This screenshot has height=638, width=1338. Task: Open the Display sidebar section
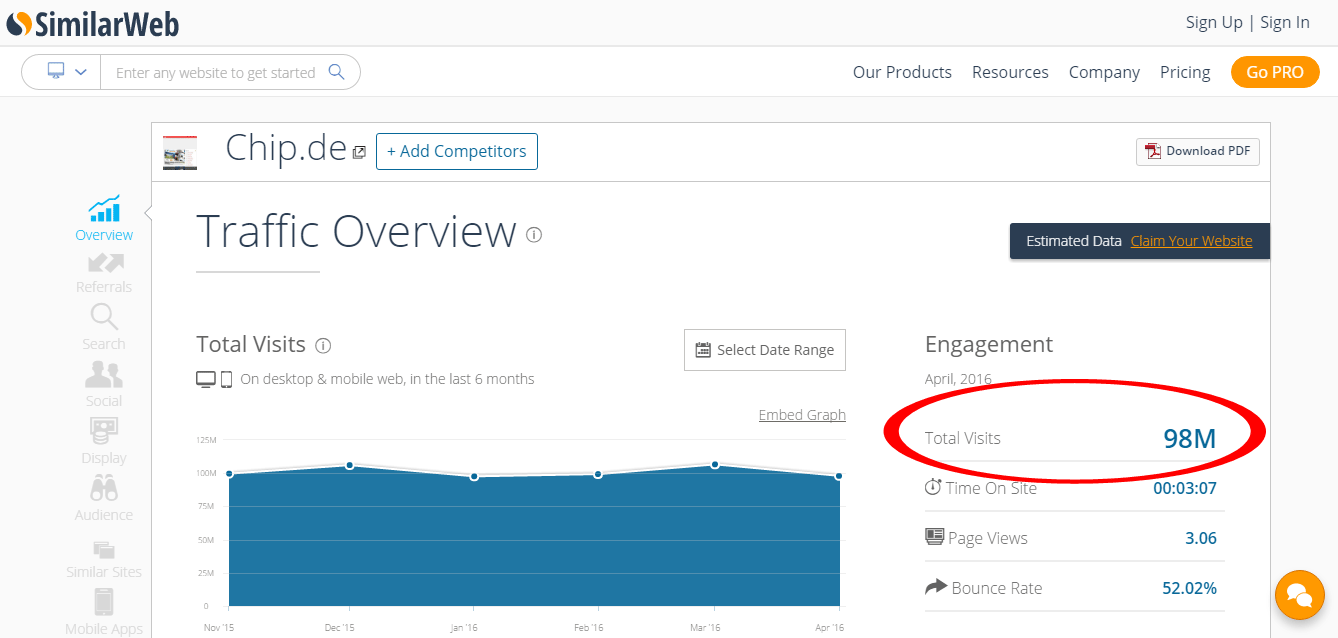[x=104, y=441]
